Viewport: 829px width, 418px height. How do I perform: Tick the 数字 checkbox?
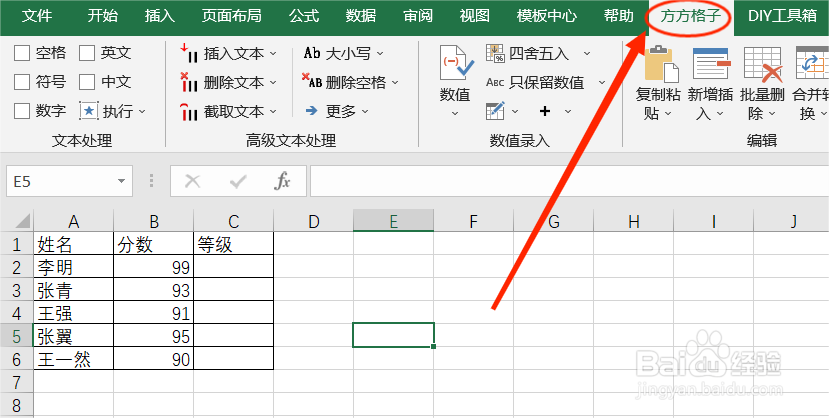pos(22,111)
